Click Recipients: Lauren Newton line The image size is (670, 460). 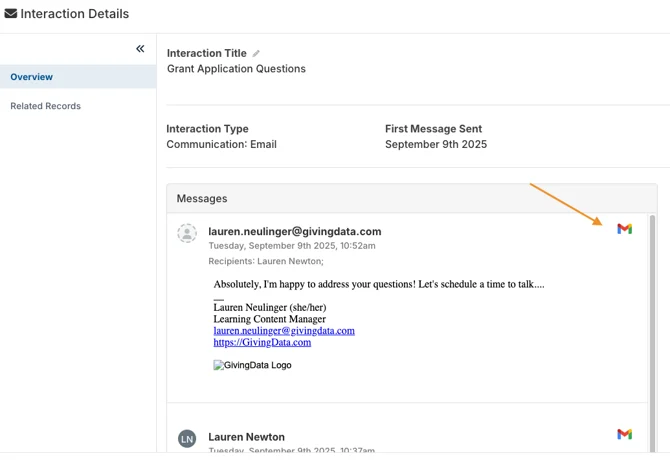(266, 261)
